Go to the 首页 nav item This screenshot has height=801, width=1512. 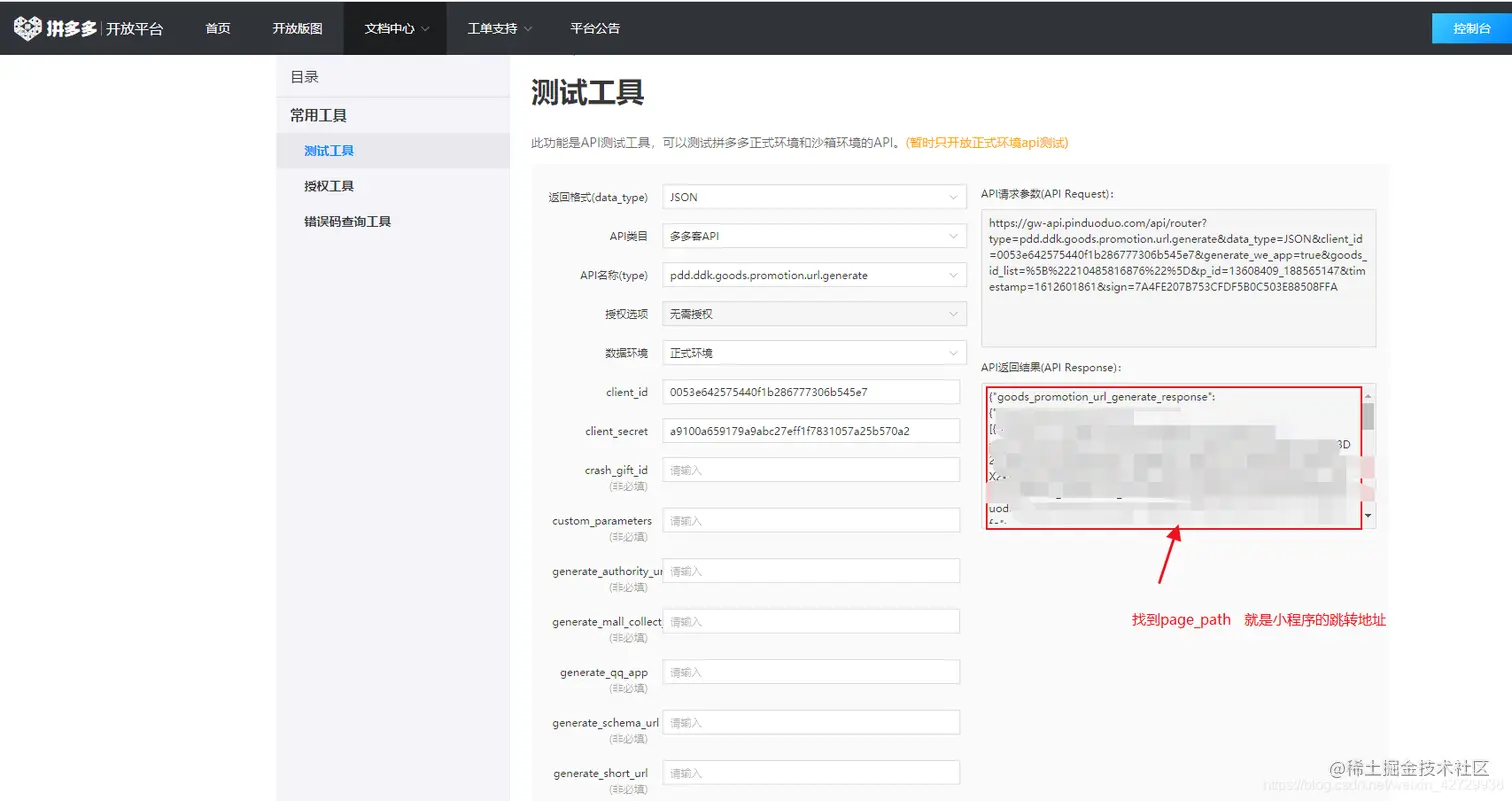[218, 28]
